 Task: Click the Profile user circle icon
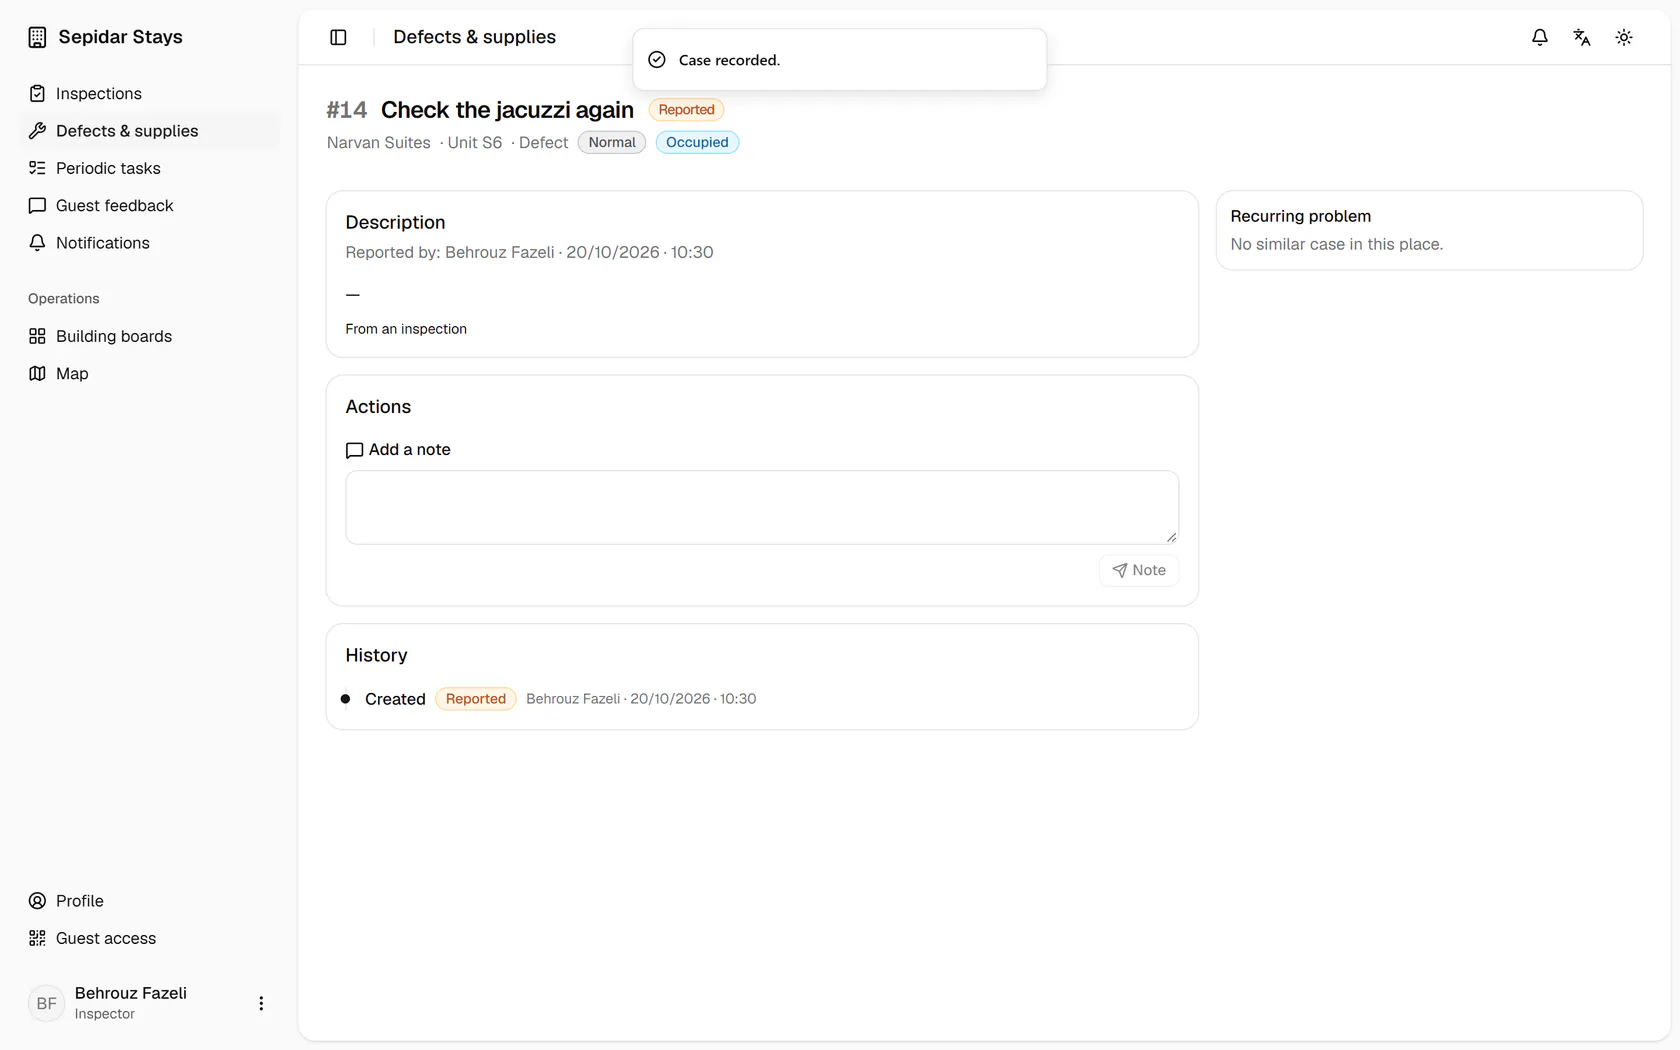[37, 901]
